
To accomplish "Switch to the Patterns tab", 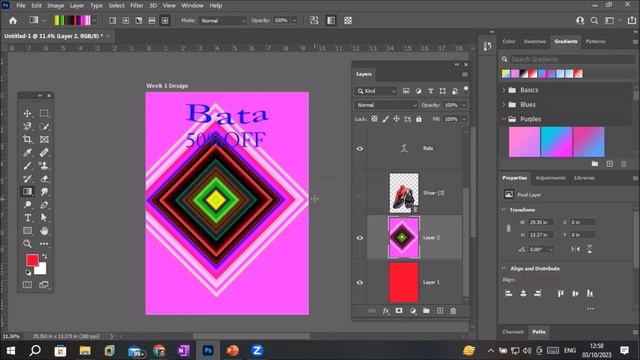I will coord(596,42).
